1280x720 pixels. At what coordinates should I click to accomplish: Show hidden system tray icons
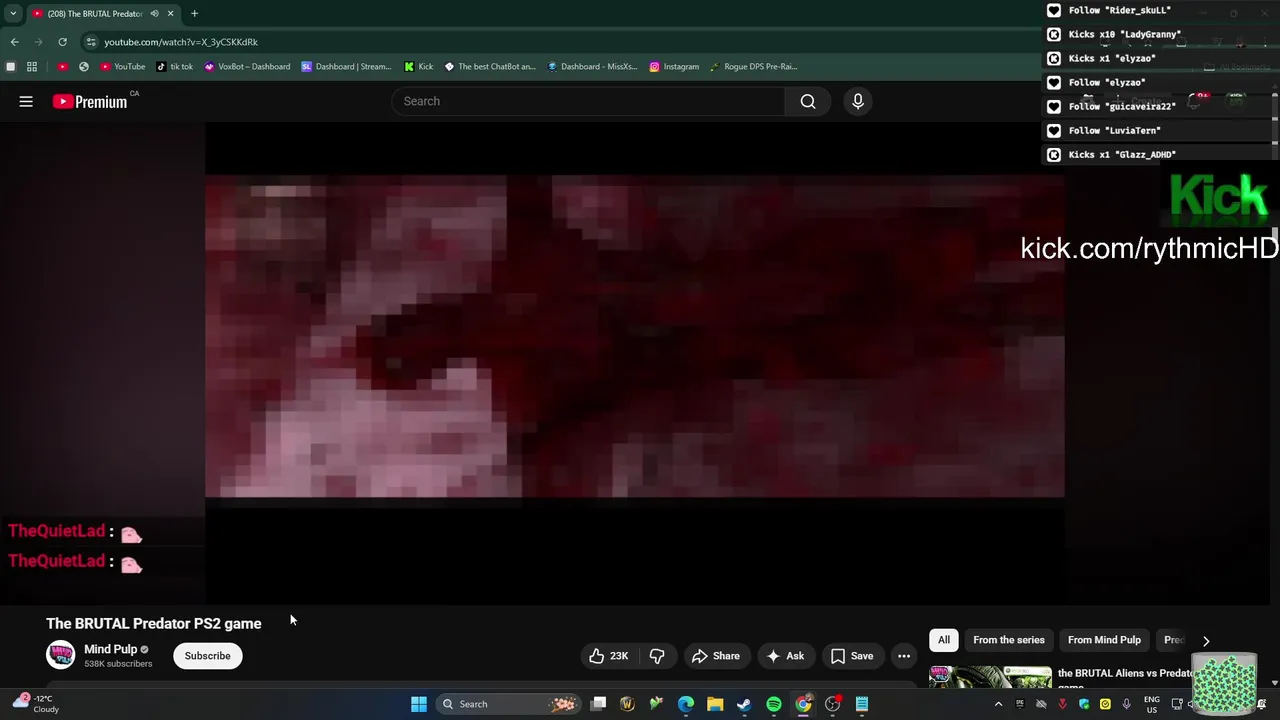click(x=998, y=704)
